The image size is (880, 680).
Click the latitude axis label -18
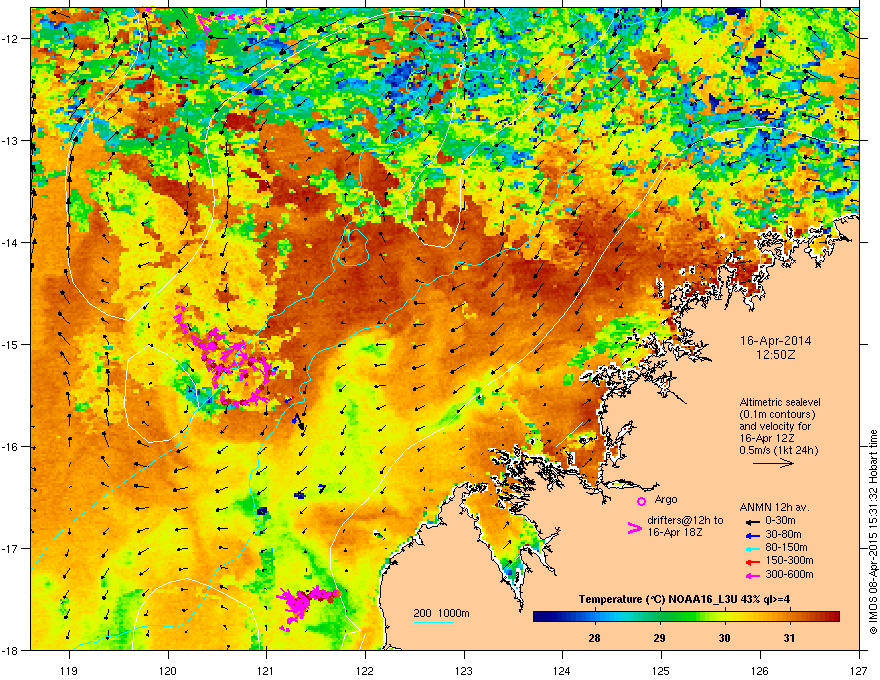(x=10, y=650)
